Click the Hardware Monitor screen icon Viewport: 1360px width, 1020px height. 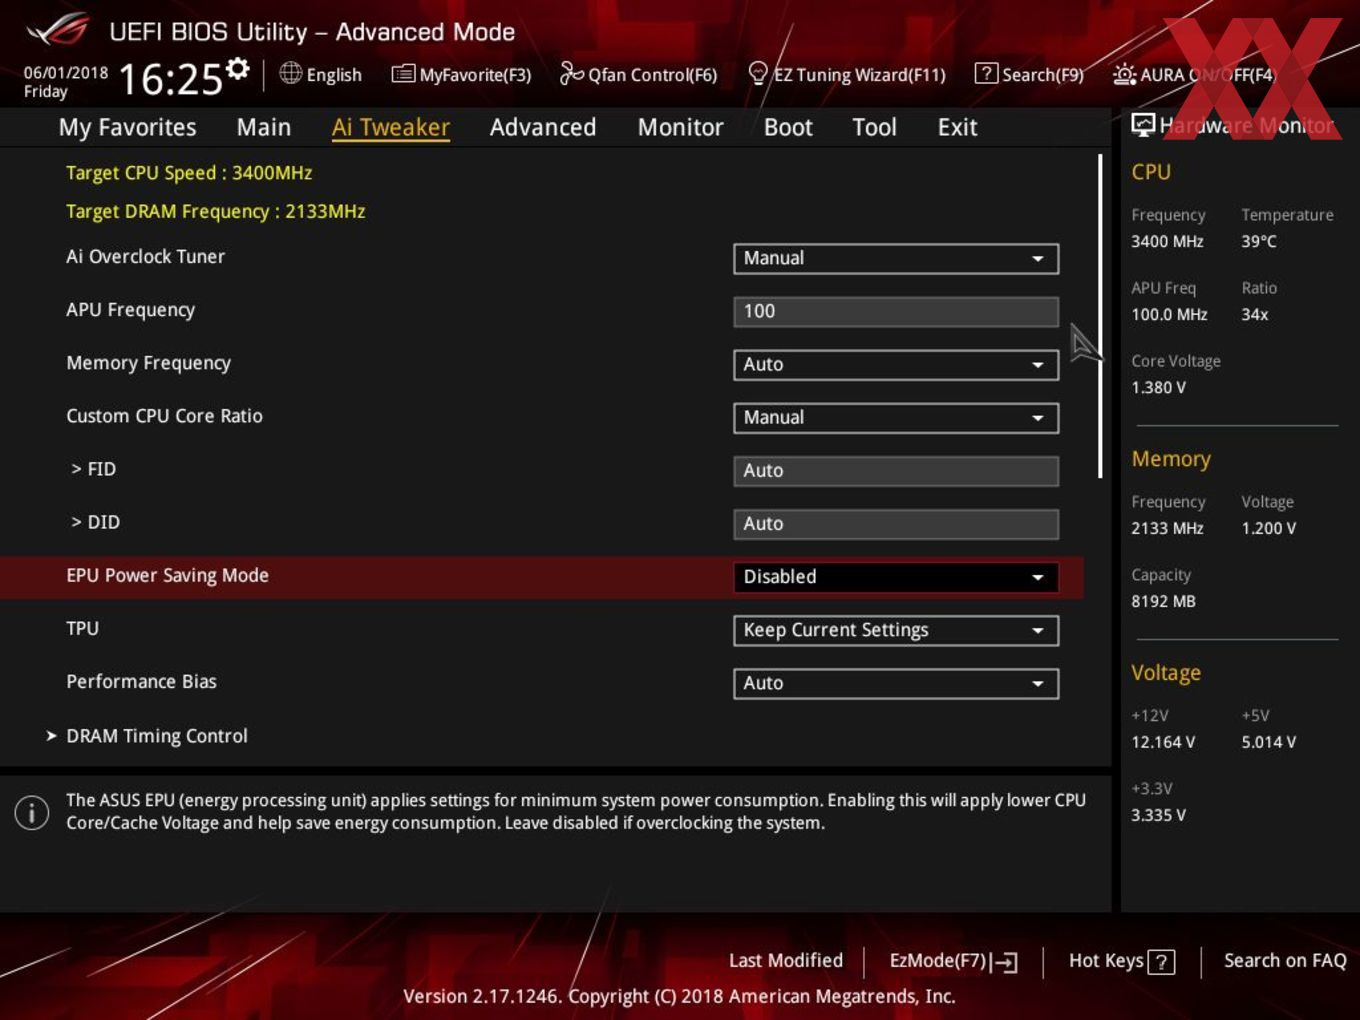(x=1143, y=125)
